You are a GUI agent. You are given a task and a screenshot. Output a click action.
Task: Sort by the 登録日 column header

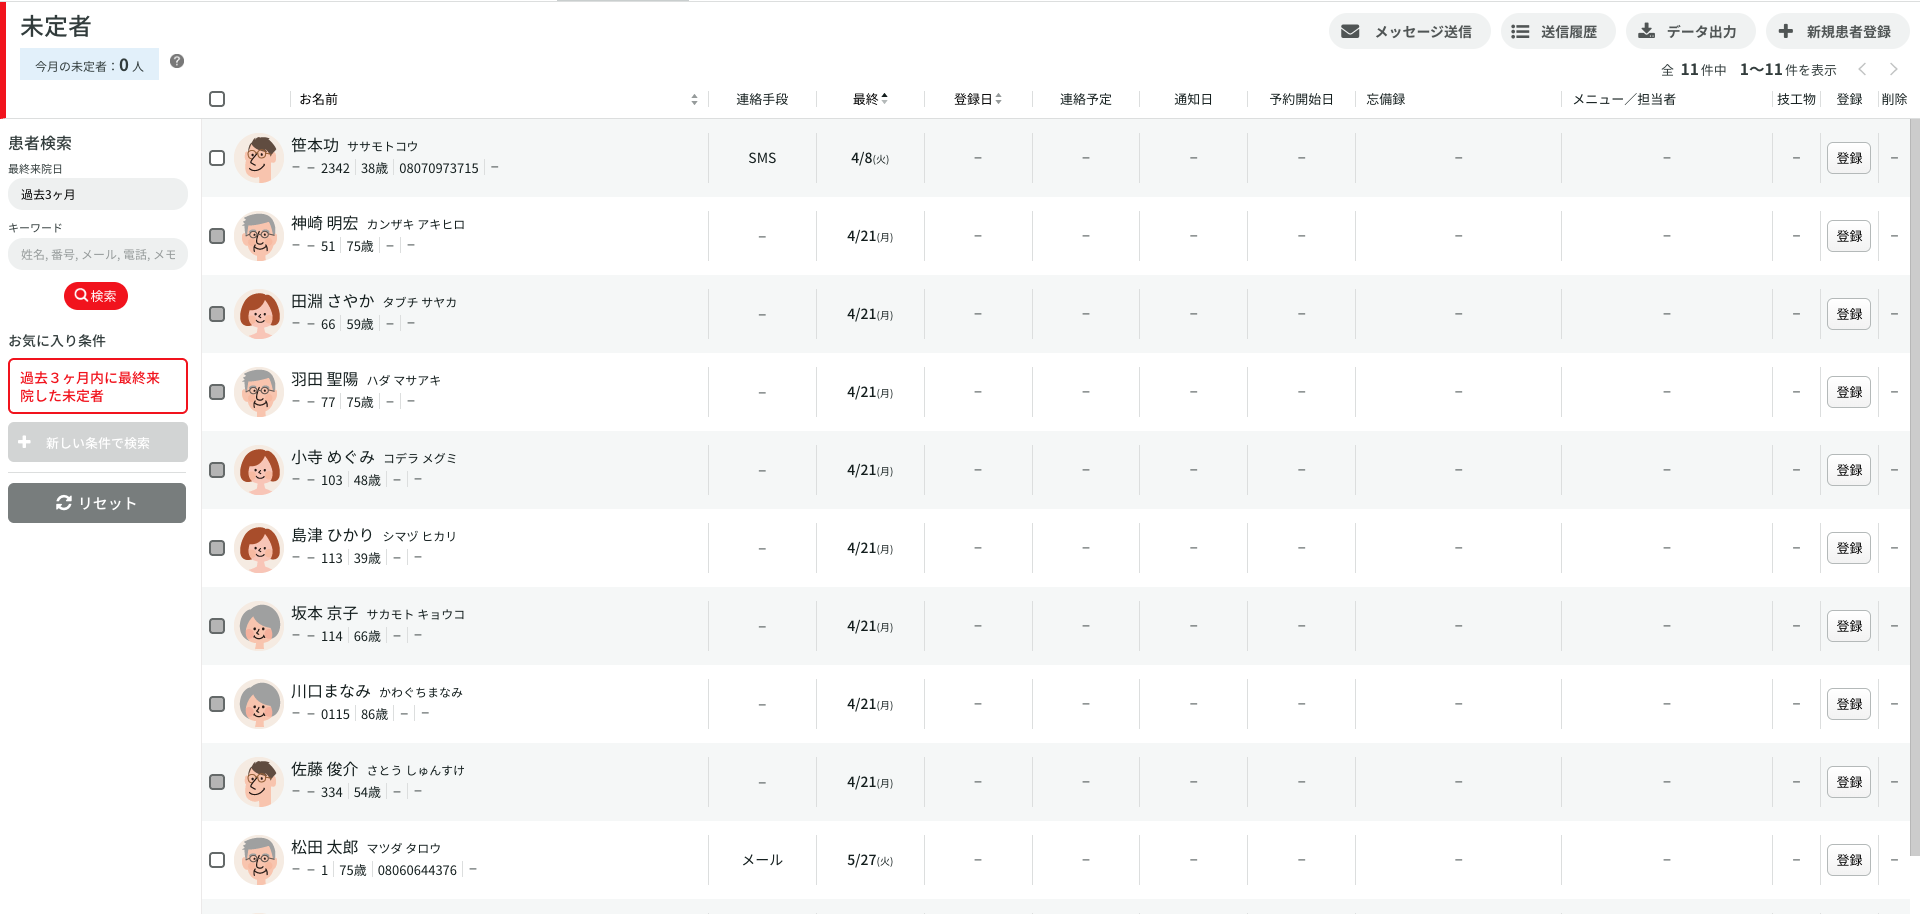tap(977, 99)
